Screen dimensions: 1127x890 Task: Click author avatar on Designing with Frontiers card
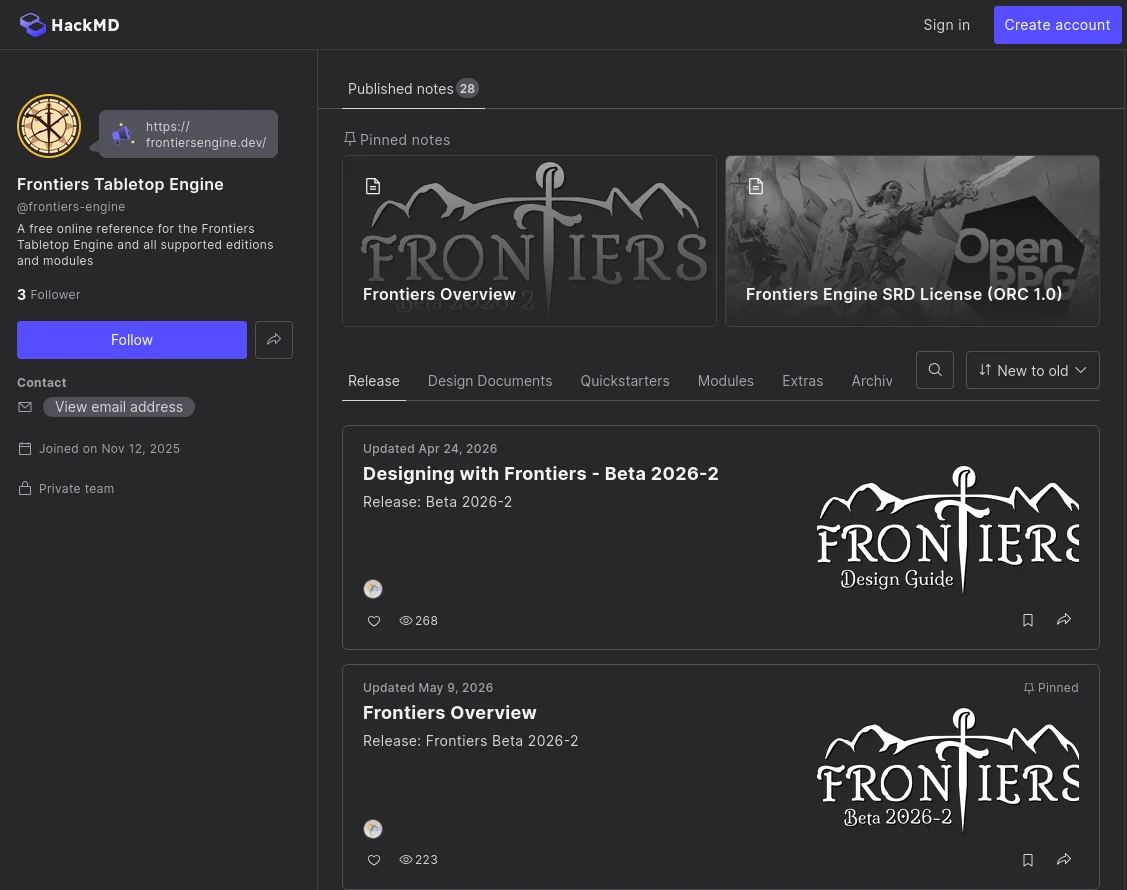373,589
